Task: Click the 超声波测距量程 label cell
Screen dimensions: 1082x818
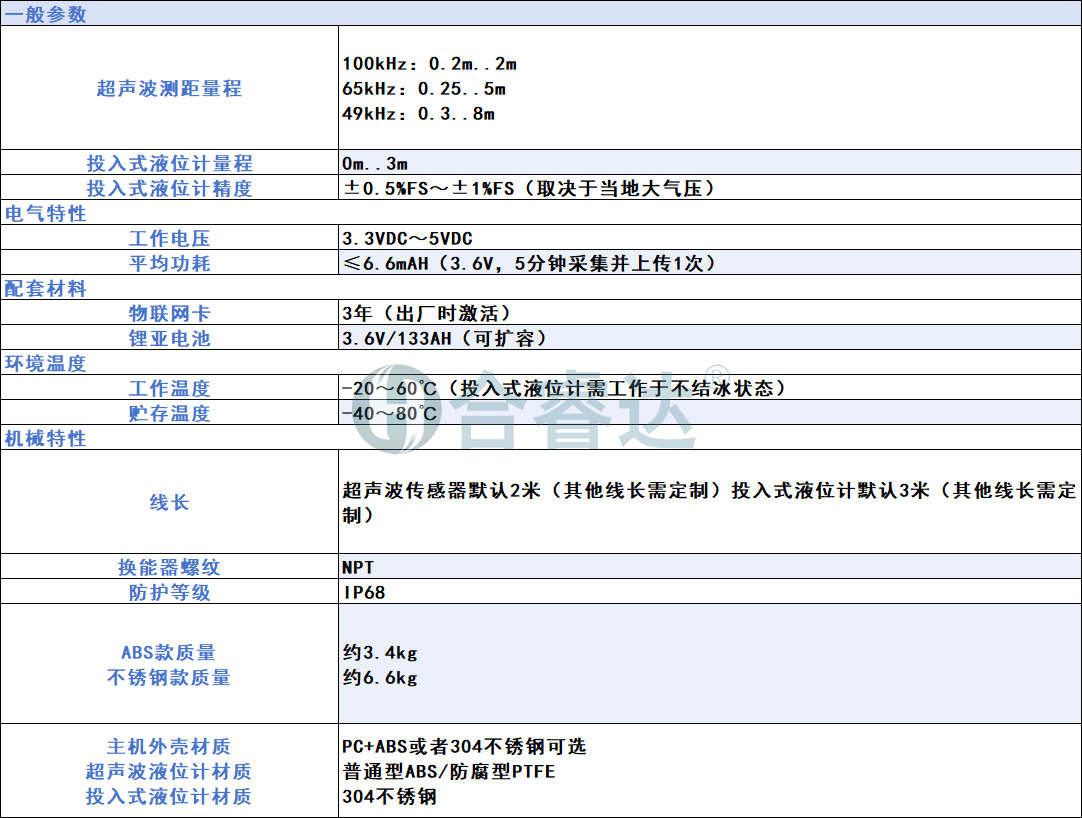Action: pos(169,89)
